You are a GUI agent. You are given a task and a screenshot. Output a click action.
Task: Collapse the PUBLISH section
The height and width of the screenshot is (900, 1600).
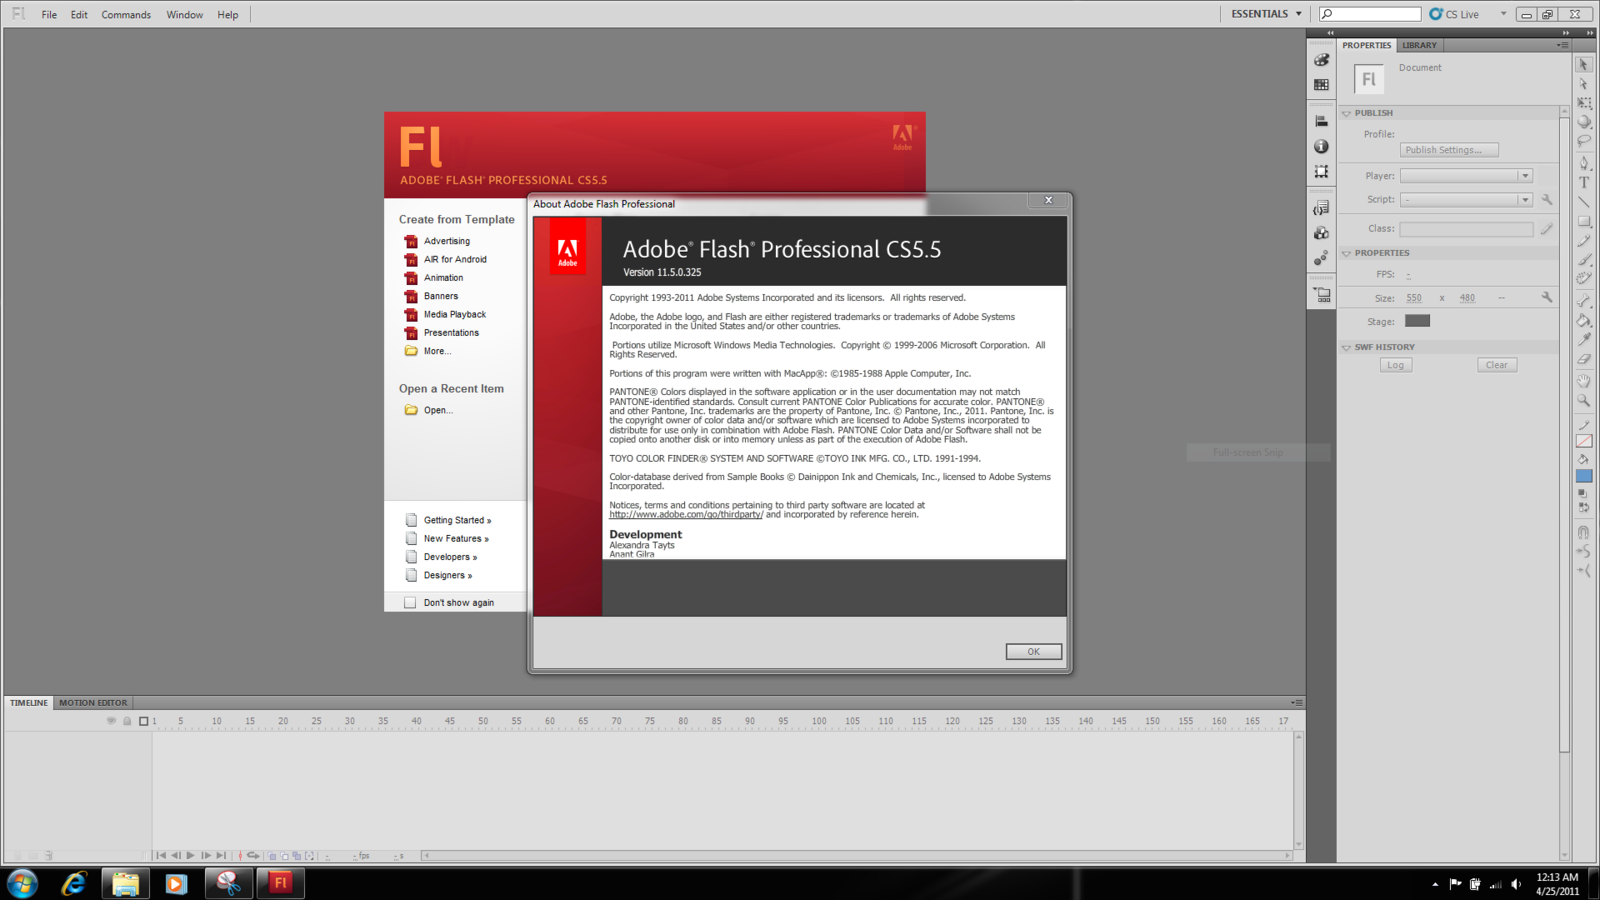tap(1347, 113)
